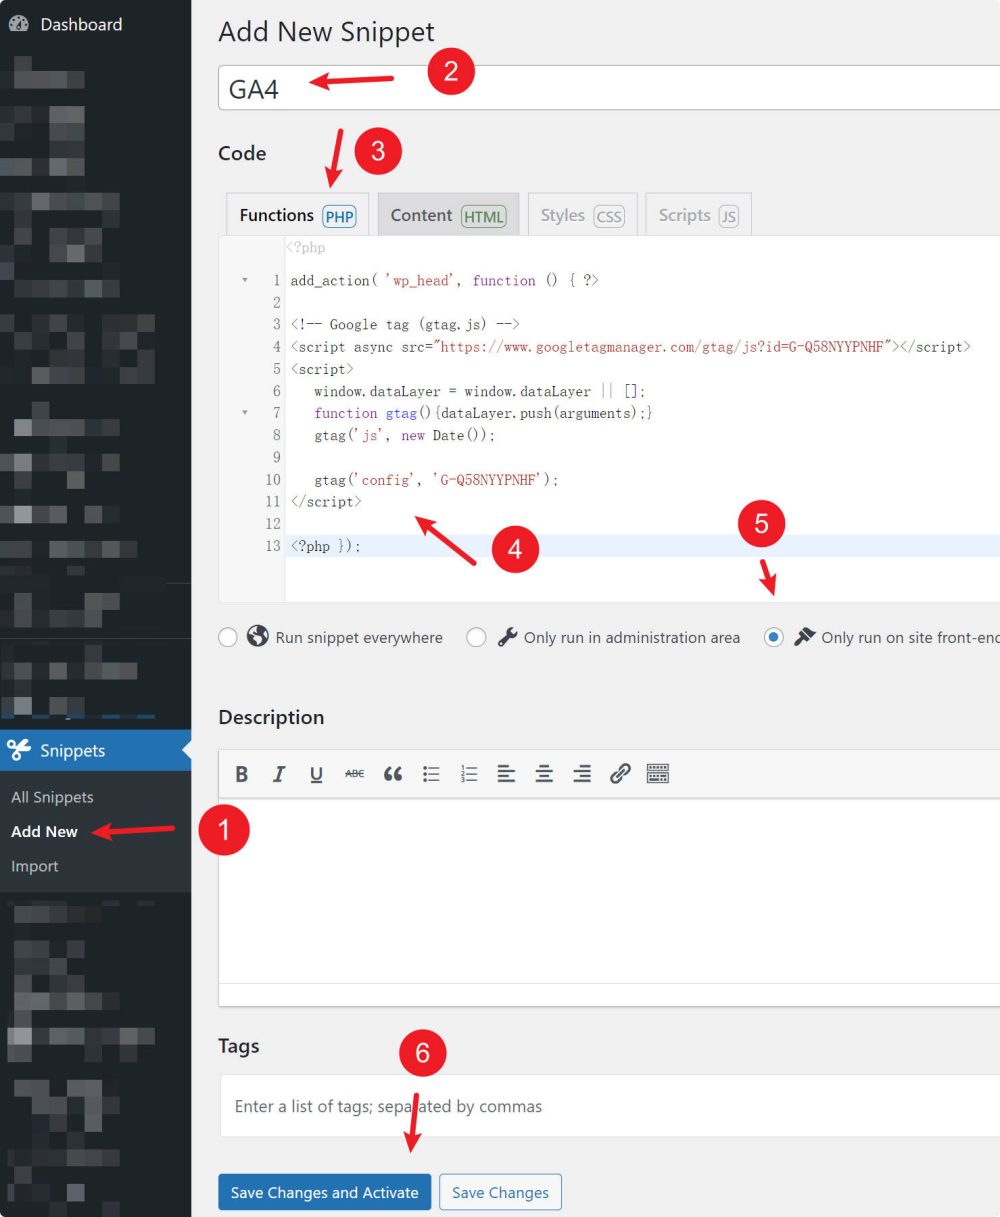Click inside the Description text area

(x=609, y=890)
